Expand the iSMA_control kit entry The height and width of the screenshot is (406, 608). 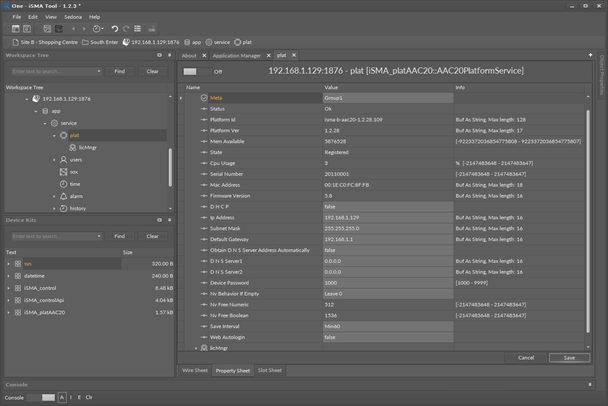coord(10,288)
